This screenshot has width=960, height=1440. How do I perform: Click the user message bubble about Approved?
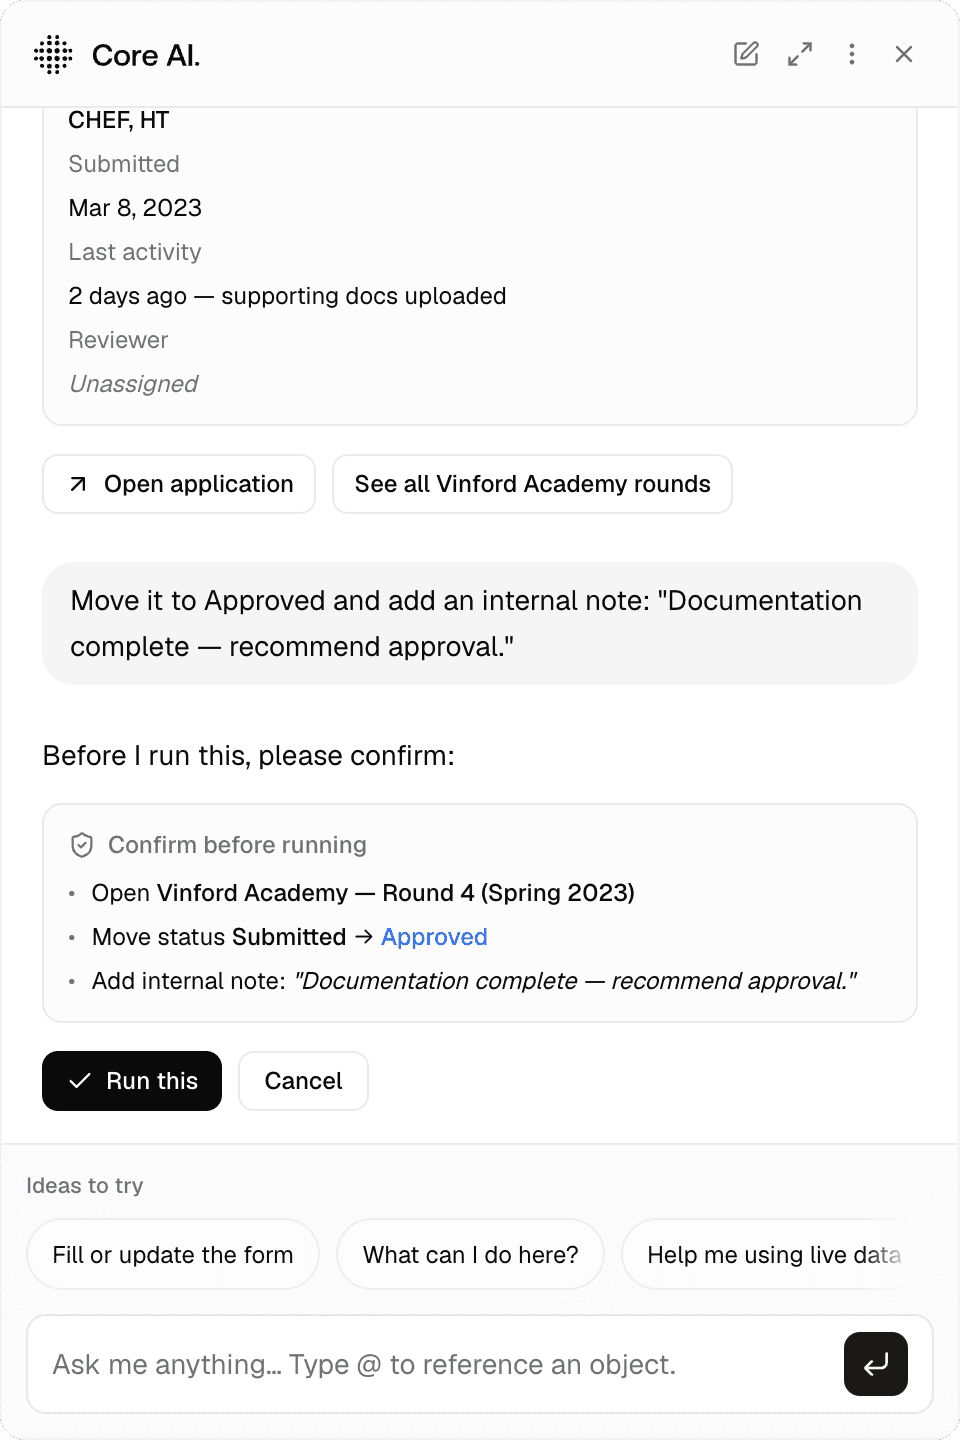tap(480, 624)
